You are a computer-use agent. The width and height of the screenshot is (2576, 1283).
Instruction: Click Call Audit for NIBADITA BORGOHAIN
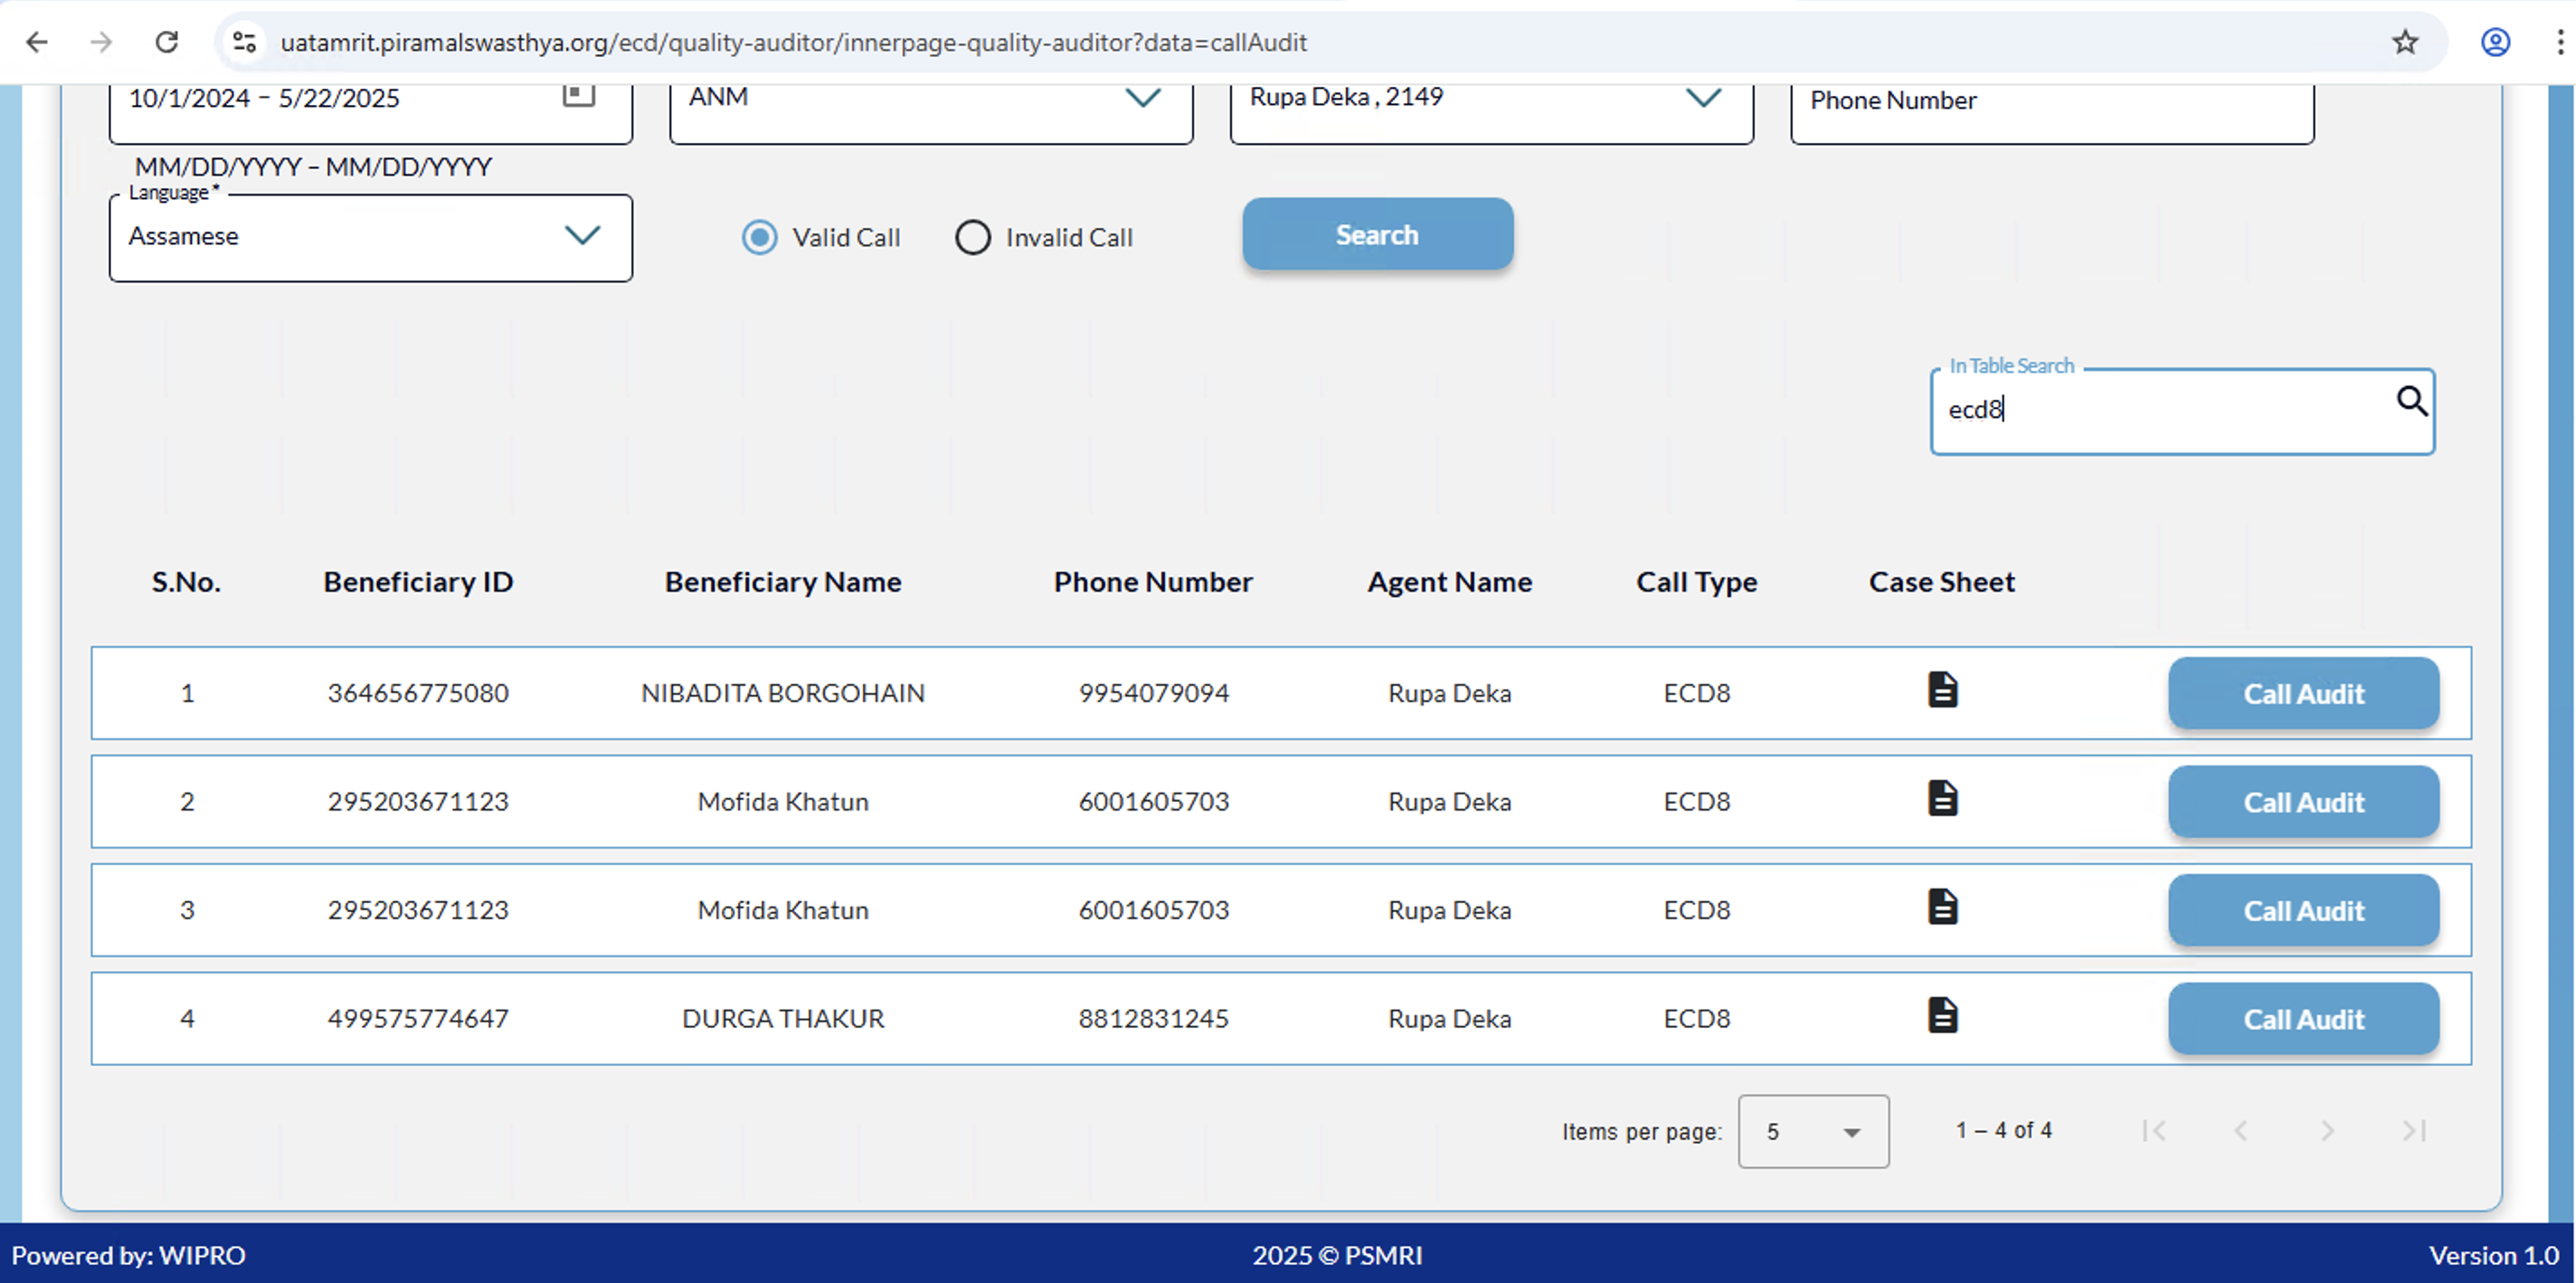(x=2303, y=694)
